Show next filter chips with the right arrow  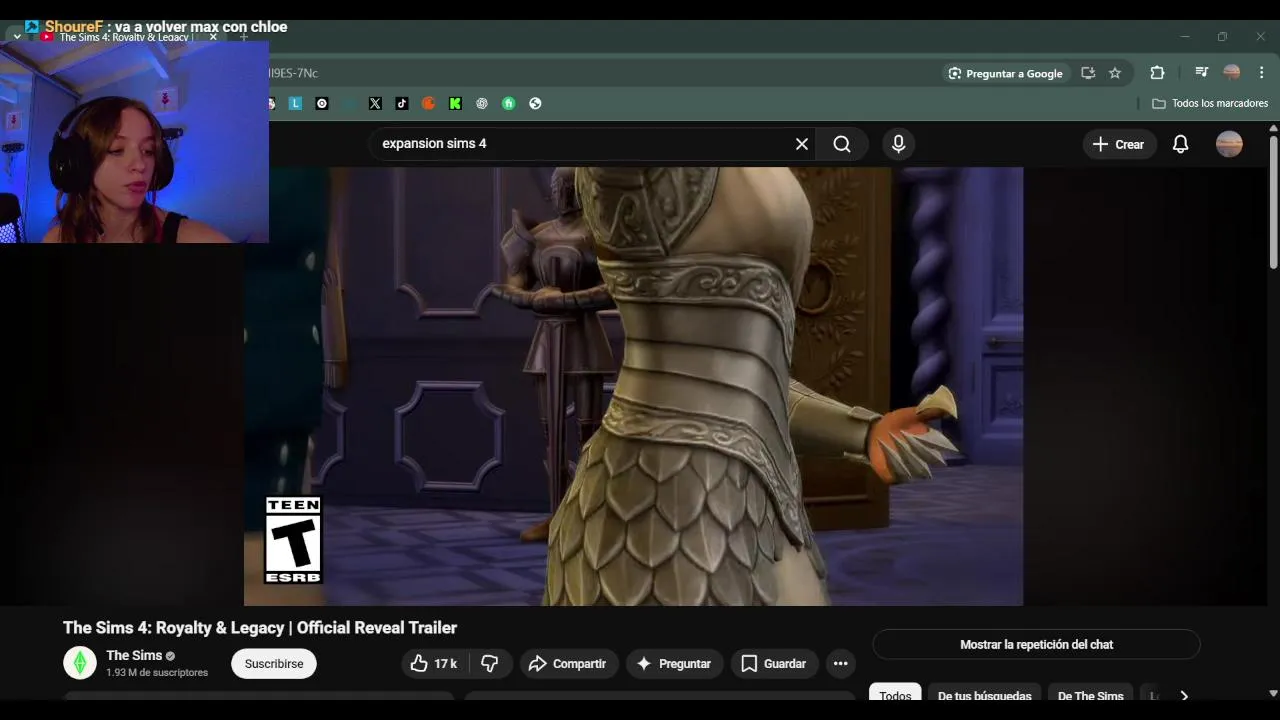point(1184,696)
